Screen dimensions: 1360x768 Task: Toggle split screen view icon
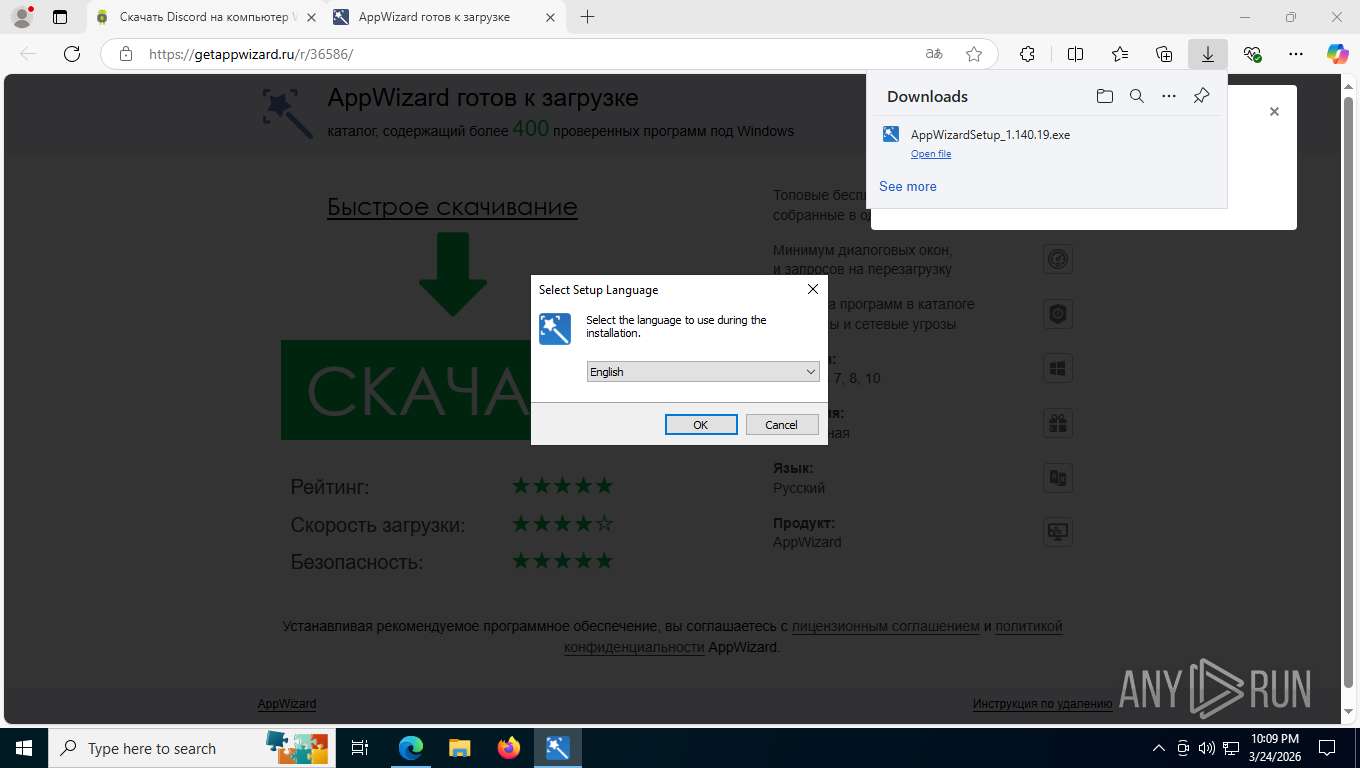[x=1075, y=54]
